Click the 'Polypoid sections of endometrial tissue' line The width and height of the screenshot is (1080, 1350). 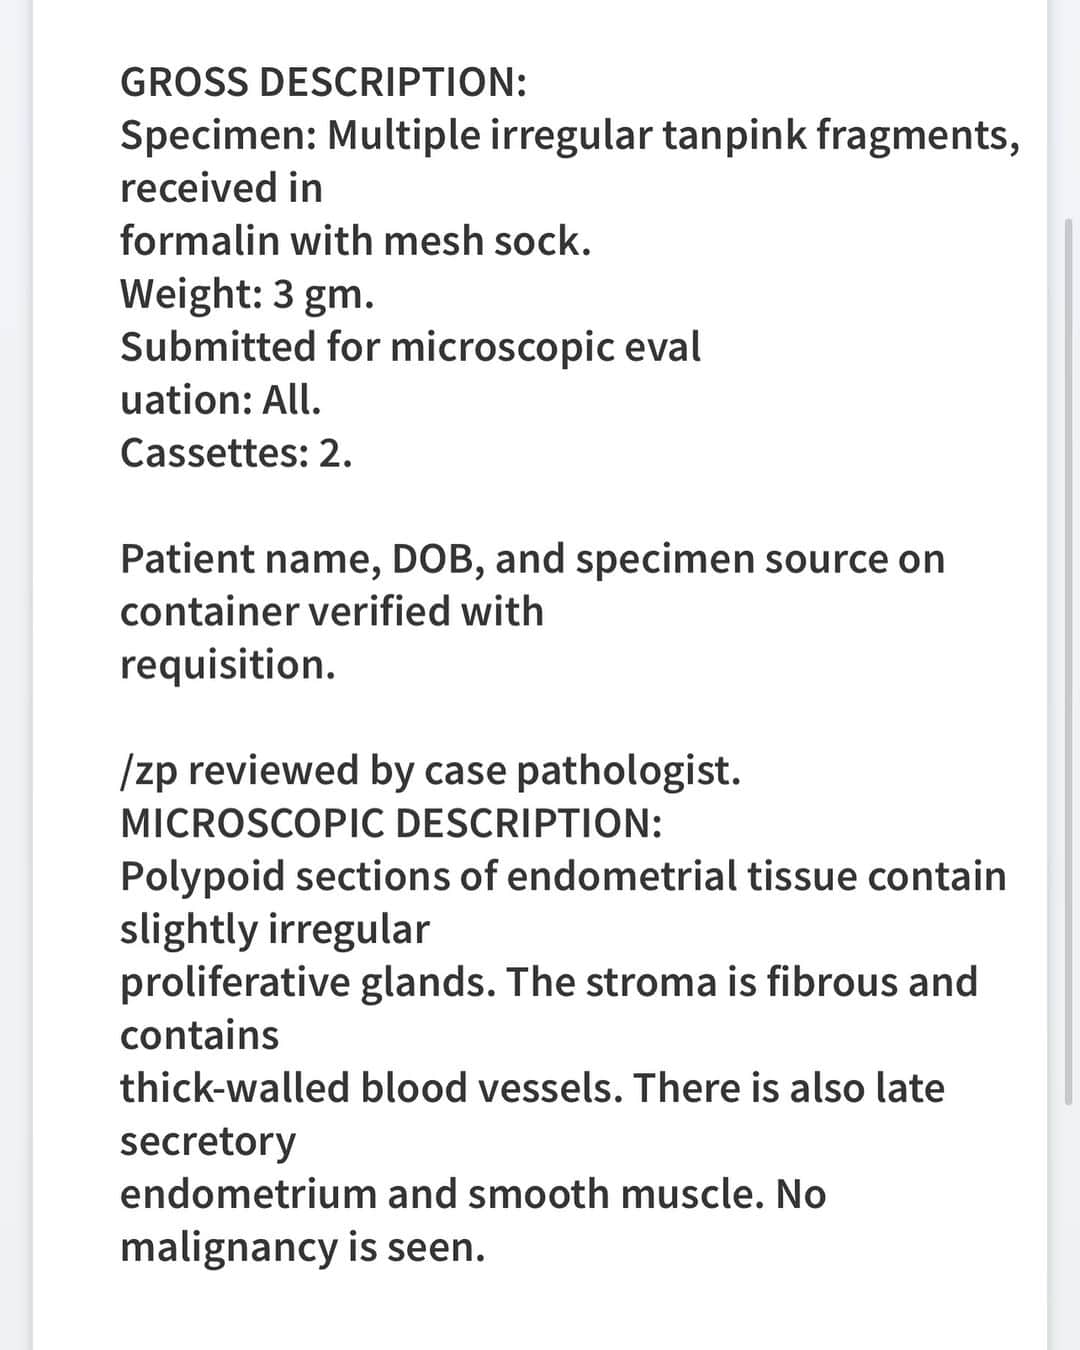coord(563,877)
